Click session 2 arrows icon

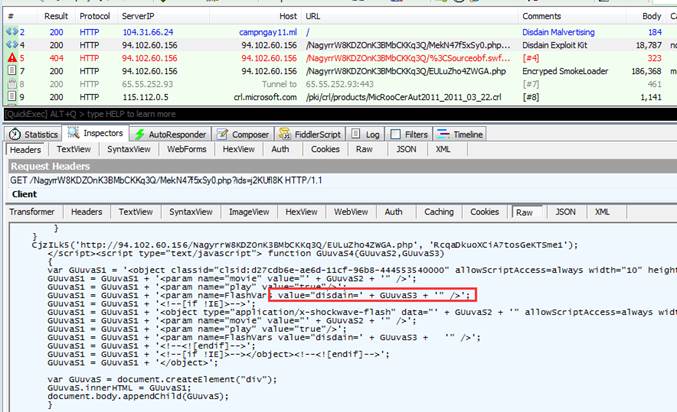[x=12, y=32]
